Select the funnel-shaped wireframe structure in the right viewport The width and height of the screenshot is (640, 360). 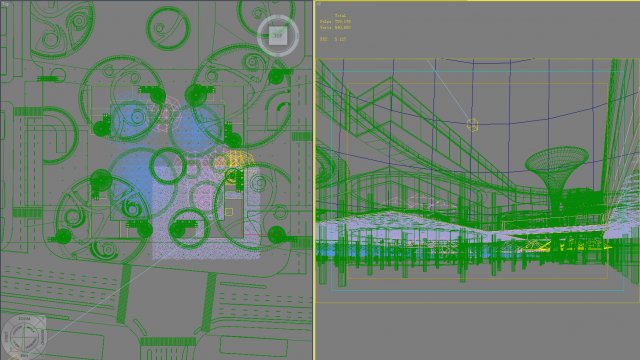point(557,180)
